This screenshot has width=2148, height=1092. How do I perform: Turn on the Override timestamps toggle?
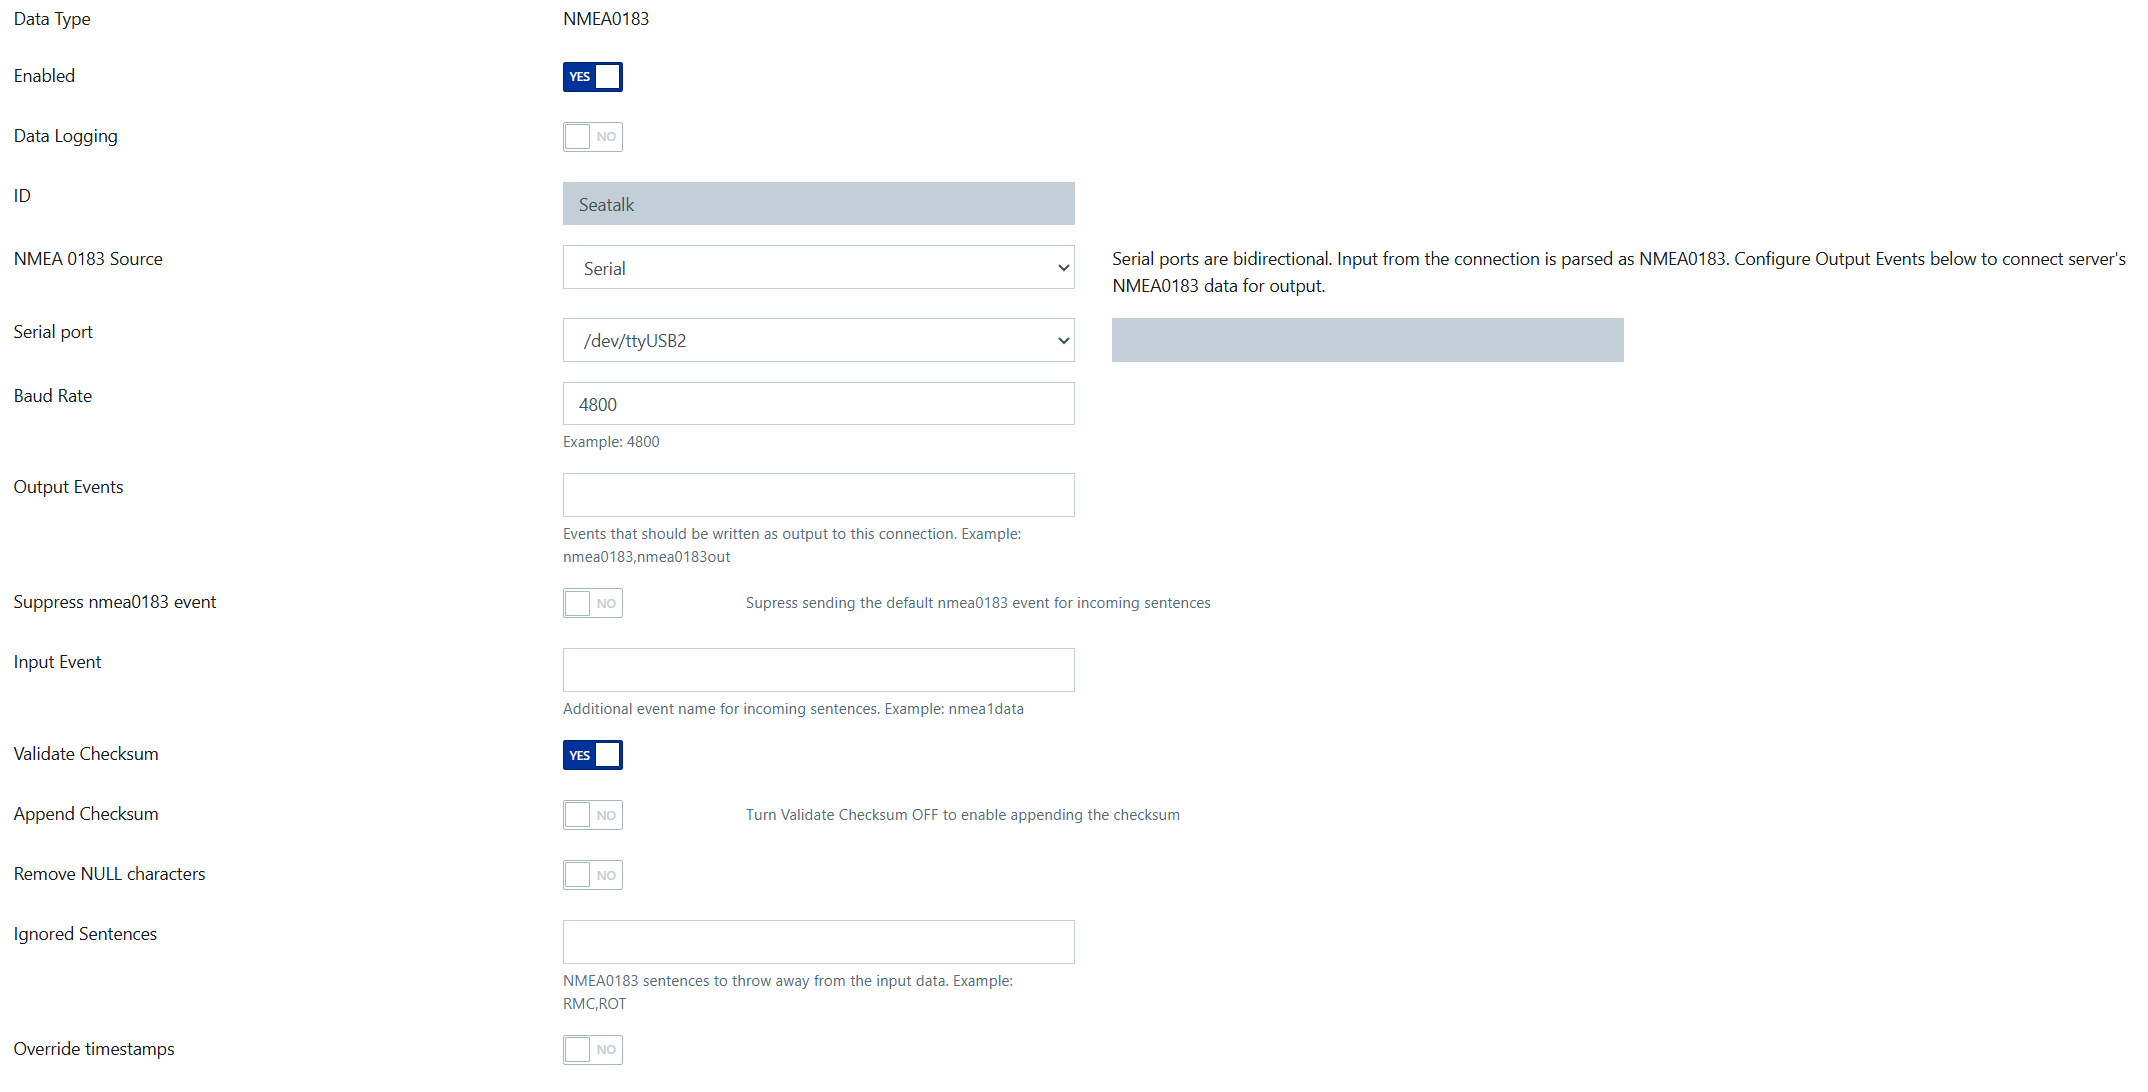pyautogui.click(x=592, y=1049)
